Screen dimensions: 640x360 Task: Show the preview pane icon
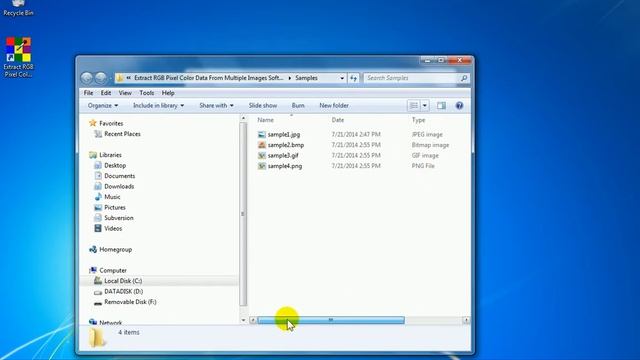pos(441,106)
